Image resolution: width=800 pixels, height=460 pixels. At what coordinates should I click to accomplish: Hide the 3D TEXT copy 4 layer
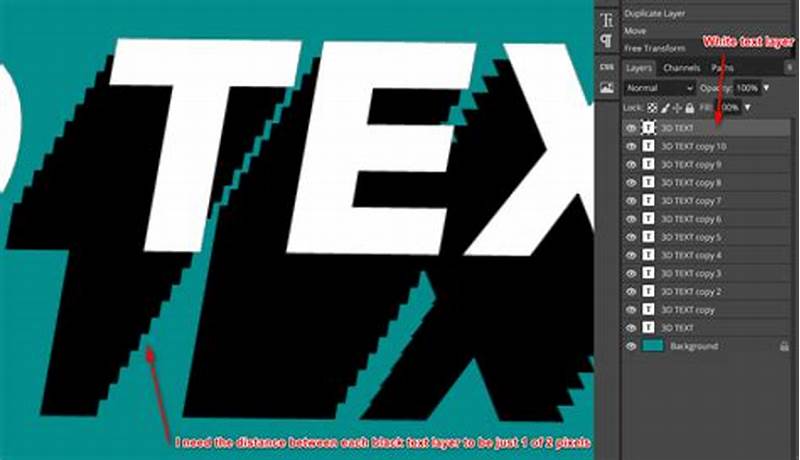631,255
